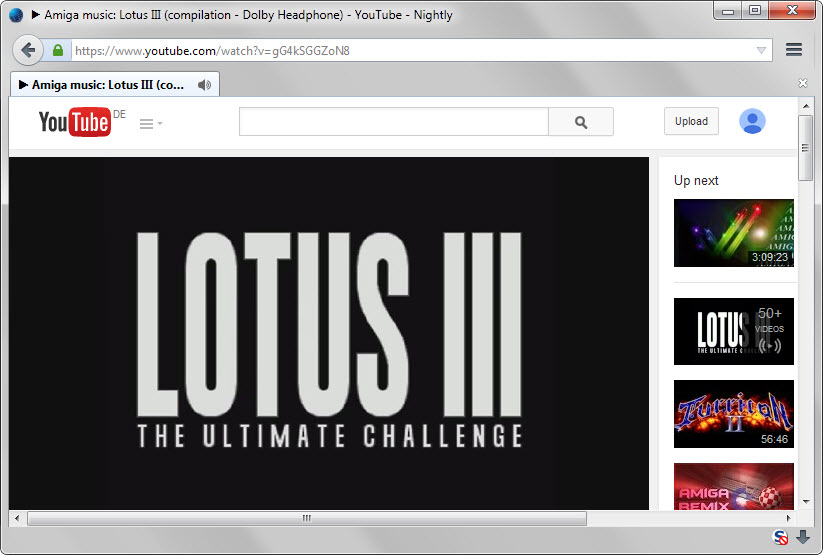The height and width of the screenshot is (555, 823).
Task: Open the Amiga Remix thumbnail
Action: pyautogui.click(x=733, y=486)
